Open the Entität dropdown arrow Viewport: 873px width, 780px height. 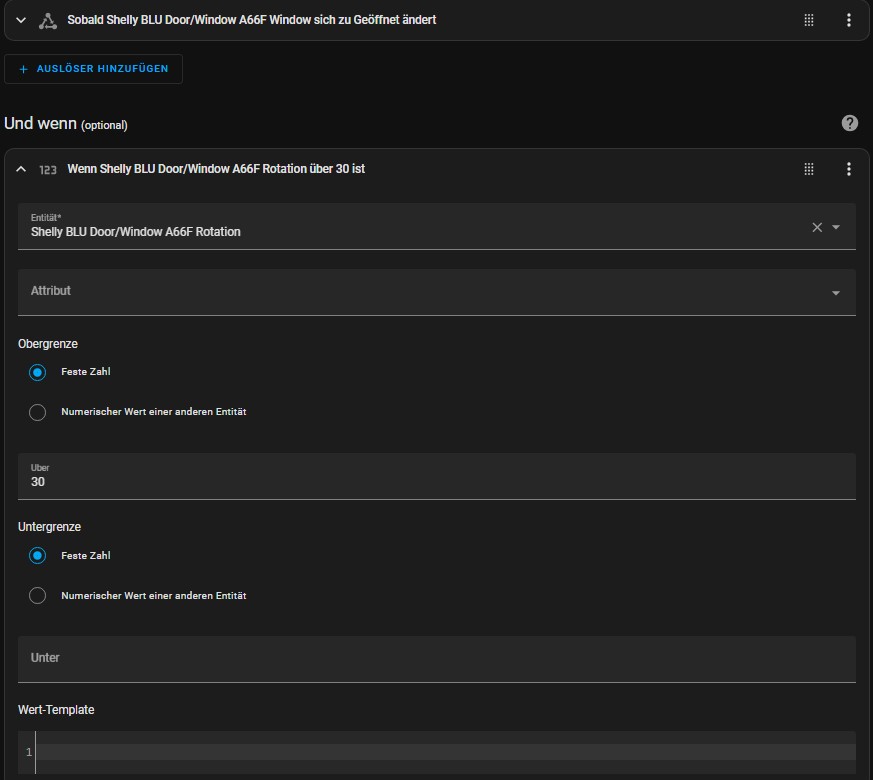pos(836,227)
